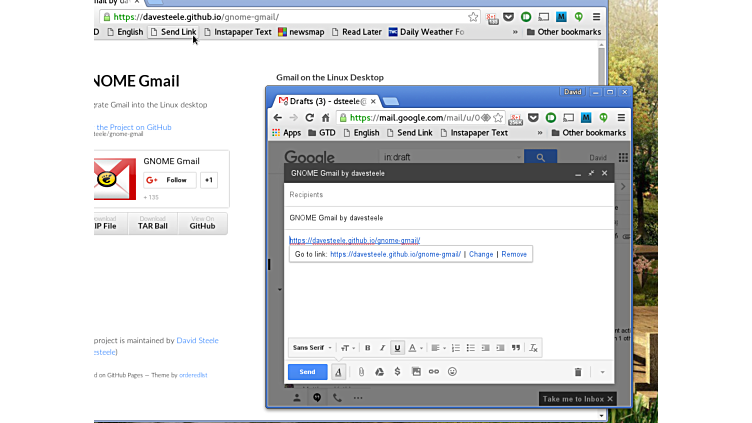Remove formatting with the Tx icon

[x=533, y=348]
